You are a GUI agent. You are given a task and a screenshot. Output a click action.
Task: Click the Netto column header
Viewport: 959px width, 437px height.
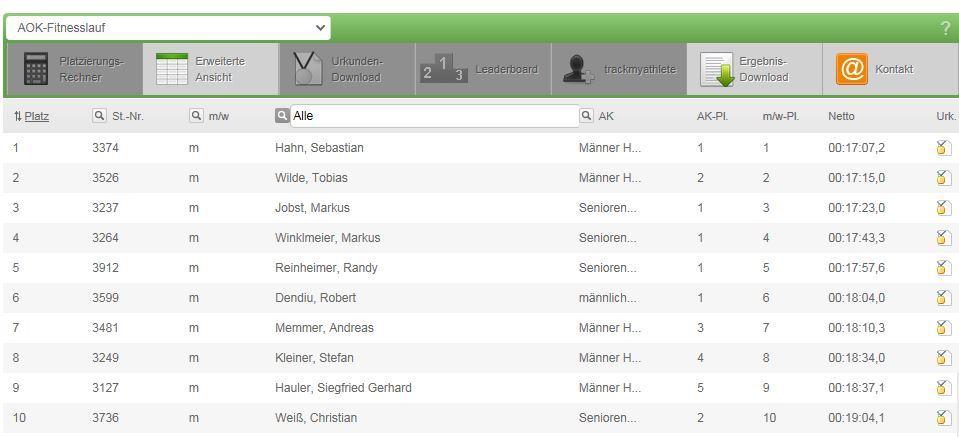point(841,116)
